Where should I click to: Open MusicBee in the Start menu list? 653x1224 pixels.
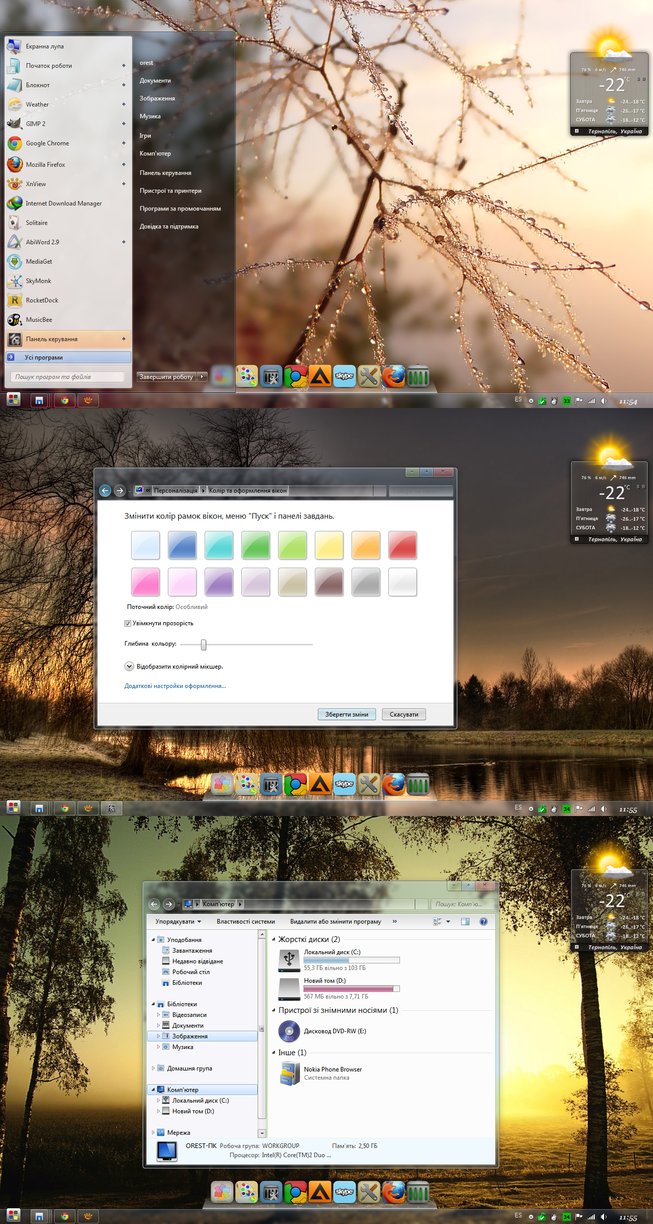(40, 320)
